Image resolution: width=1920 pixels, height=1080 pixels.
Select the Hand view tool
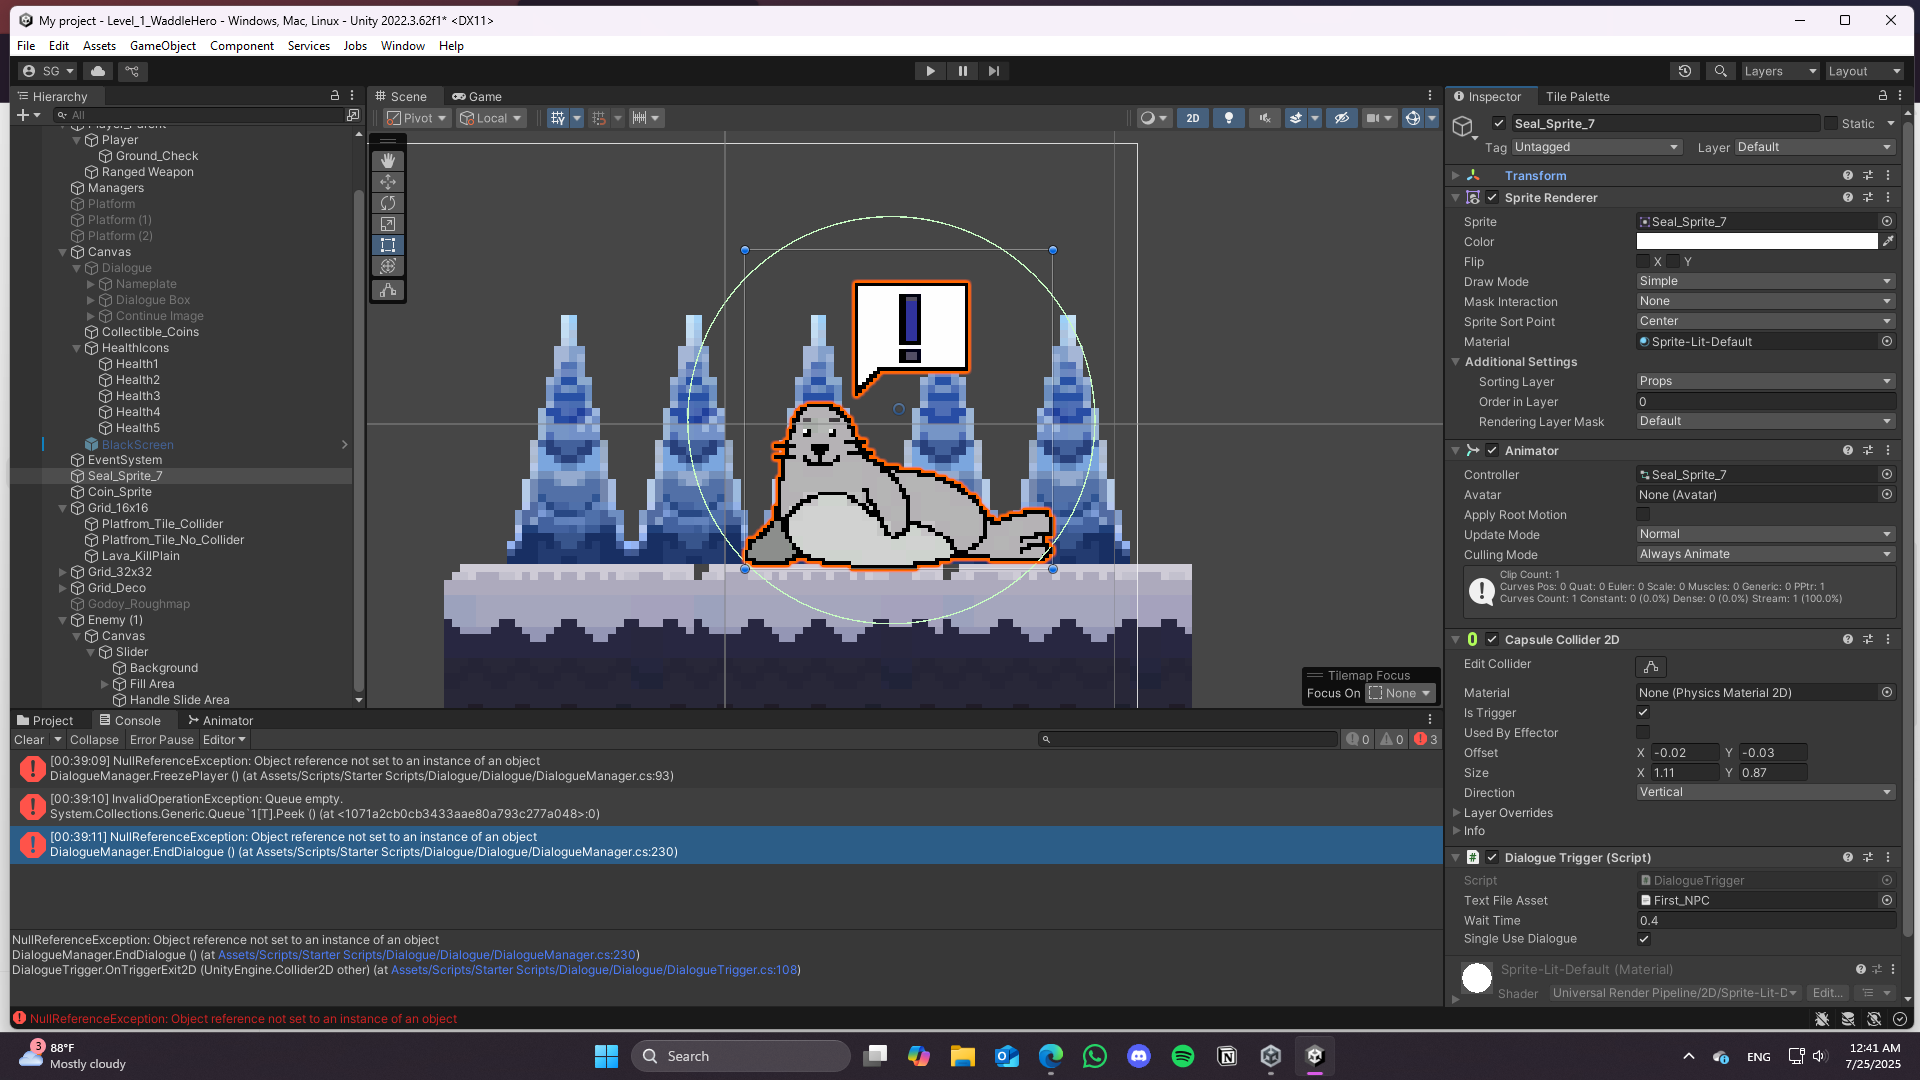tap(388, 161)
